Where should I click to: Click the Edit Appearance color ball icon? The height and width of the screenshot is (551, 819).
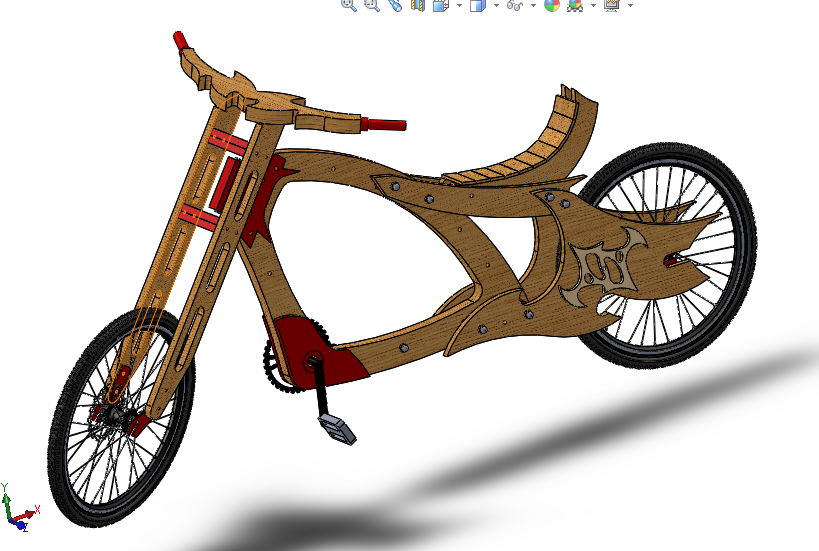coord(552,5)
